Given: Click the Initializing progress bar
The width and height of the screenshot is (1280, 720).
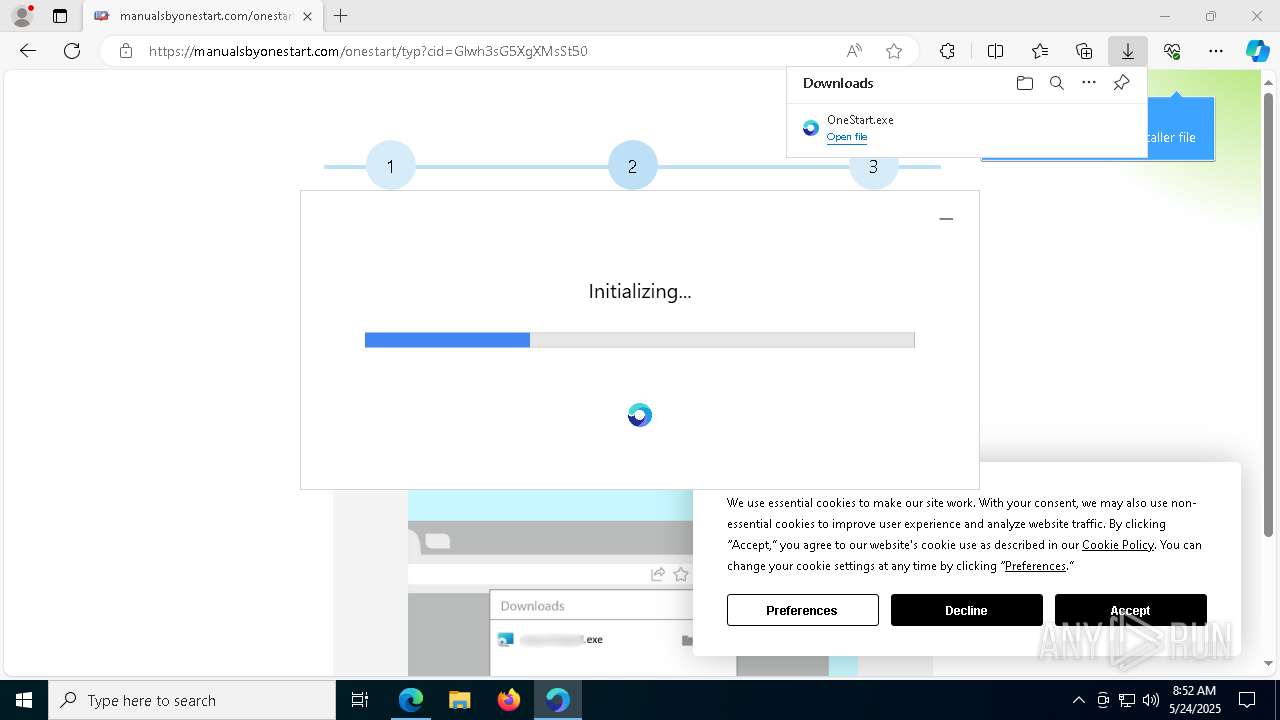Looking at the screenshot, I should pos(639,340).
